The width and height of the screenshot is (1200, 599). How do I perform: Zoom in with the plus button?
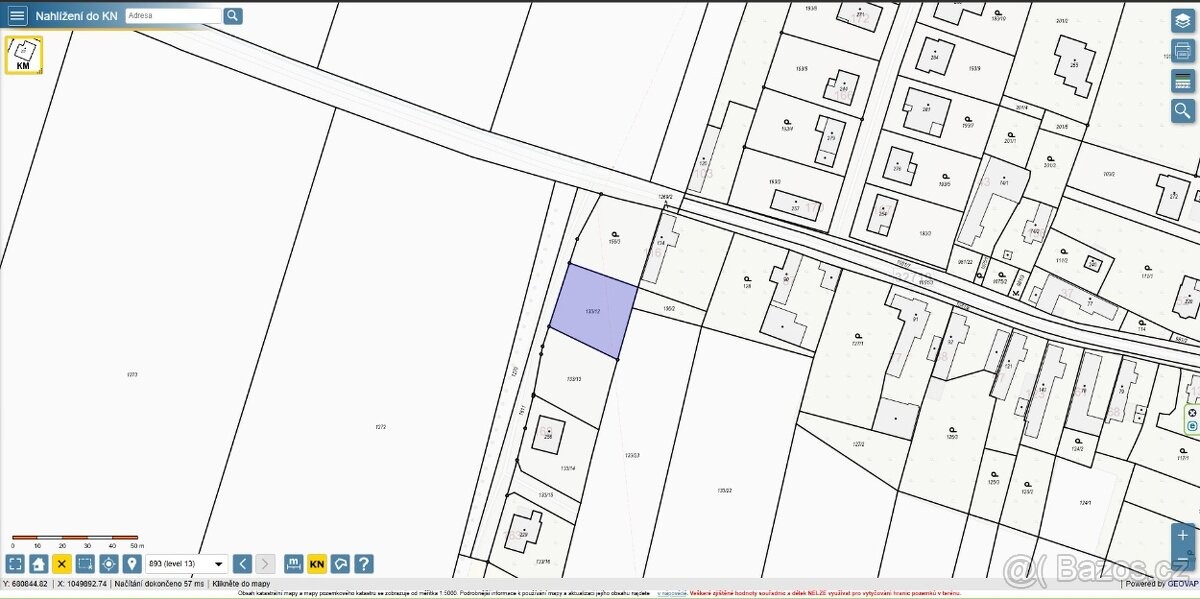1184,535
